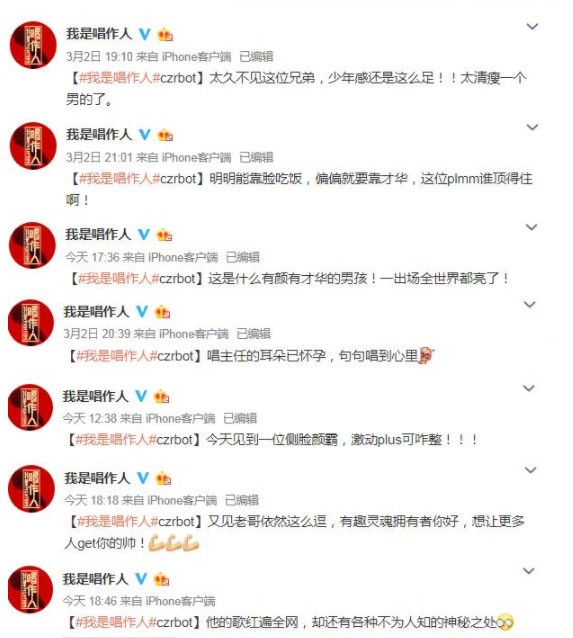Expand the options chevron on the 19:10 post
The height and width of the screenshot is (638, 573).
tap(532, 26)
